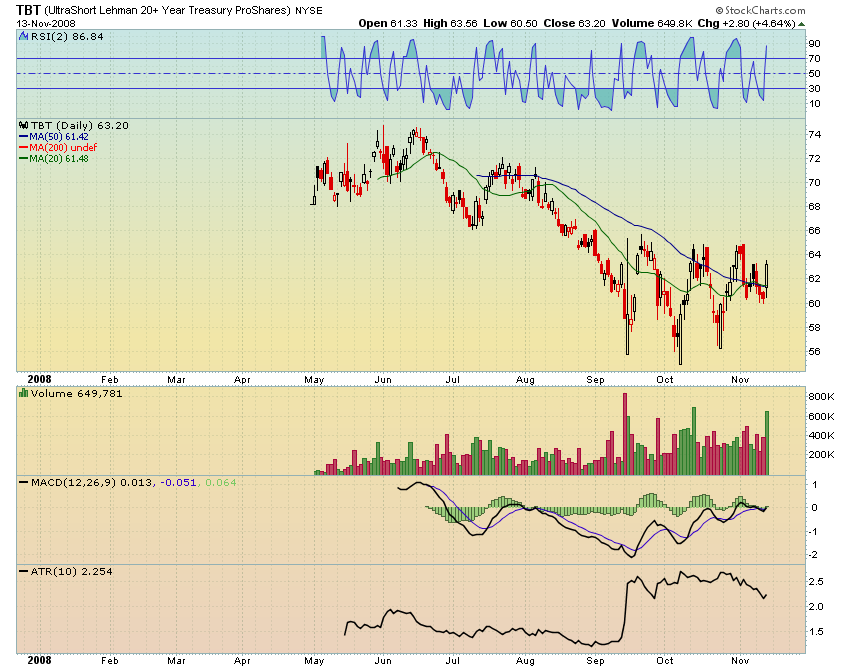Click the 1.5 label on the ATR axis

point(816,632)
